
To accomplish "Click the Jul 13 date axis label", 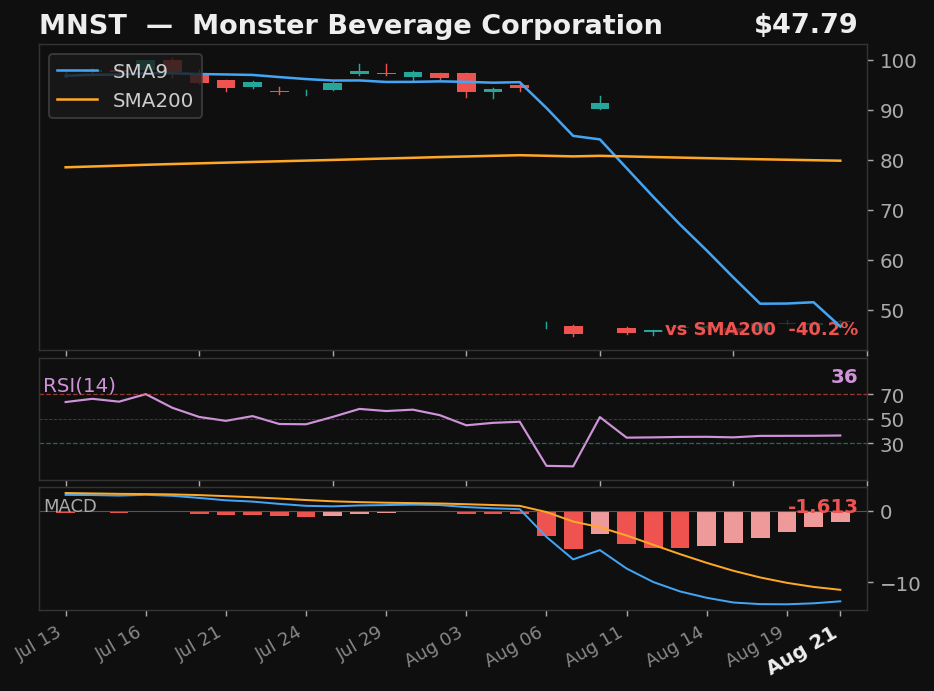I will tap(38, 645).
